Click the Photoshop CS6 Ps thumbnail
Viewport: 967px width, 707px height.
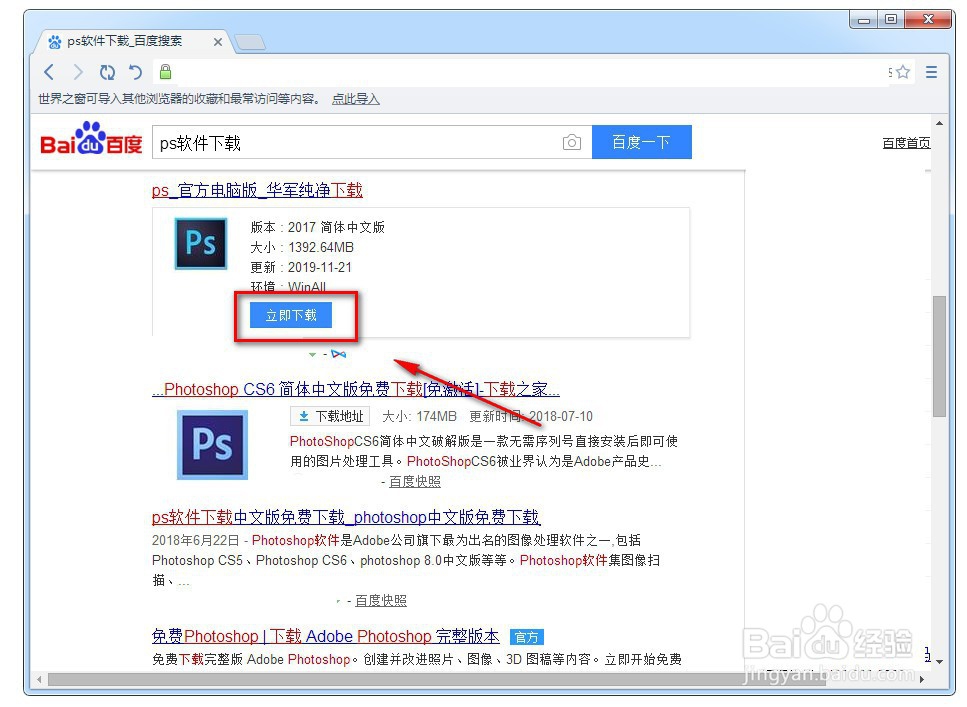213,445
